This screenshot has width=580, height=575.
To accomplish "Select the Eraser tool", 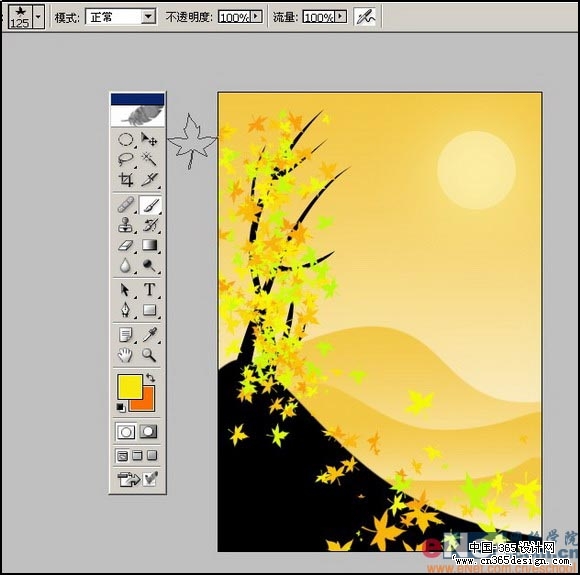I will coord(126,245).
